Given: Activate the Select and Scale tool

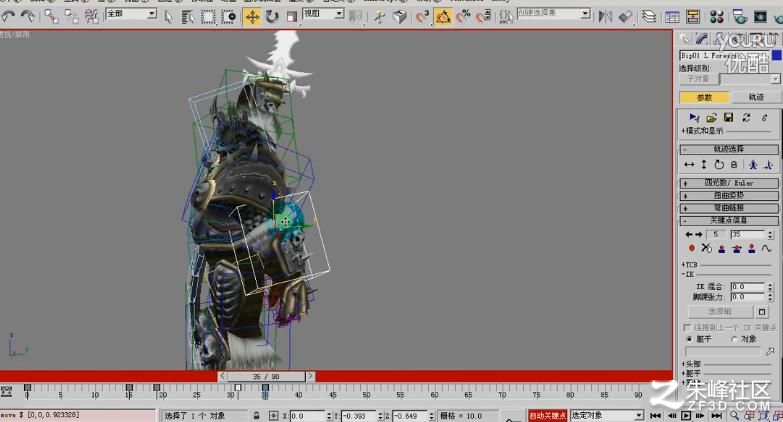Looking at the screenshot, I should 292,17.
